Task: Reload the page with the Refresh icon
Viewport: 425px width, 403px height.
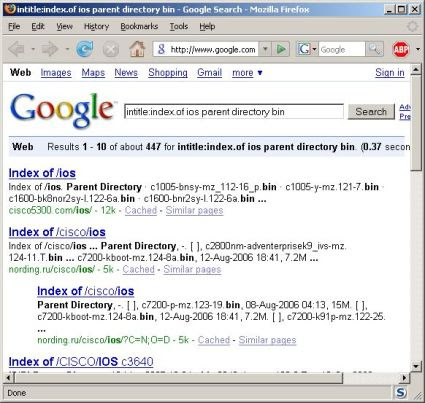Action: pyautogui.click(x=85, y=49)
